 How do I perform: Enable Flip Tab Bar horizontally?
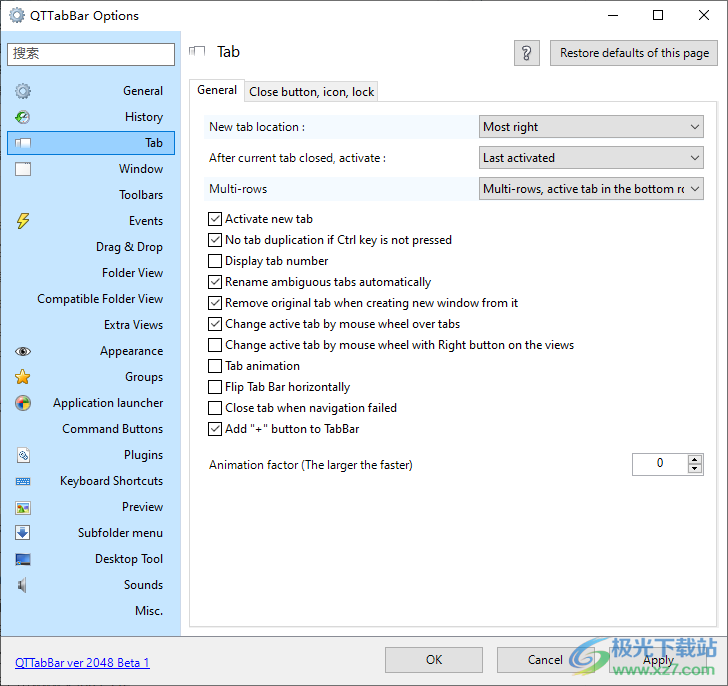click(214, 387)
